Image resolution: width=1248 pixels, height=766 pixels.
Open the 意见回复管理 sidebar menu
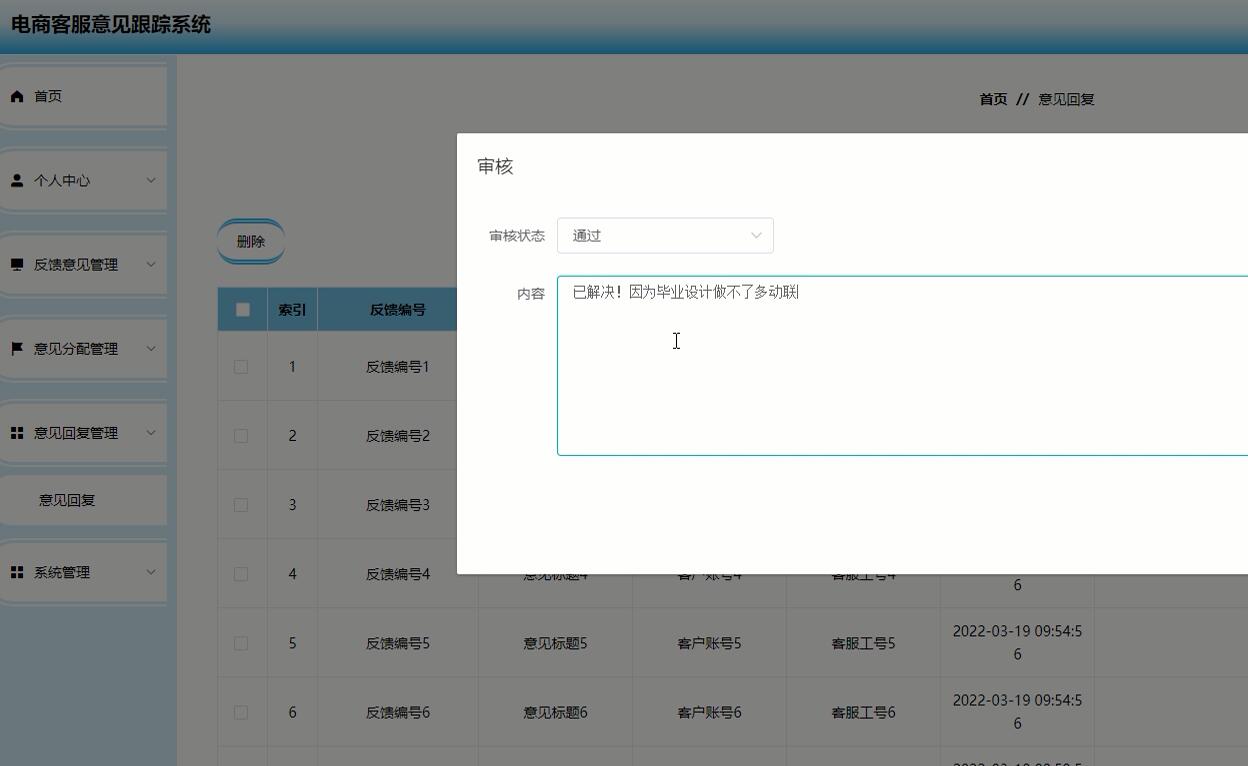(83, 433)
